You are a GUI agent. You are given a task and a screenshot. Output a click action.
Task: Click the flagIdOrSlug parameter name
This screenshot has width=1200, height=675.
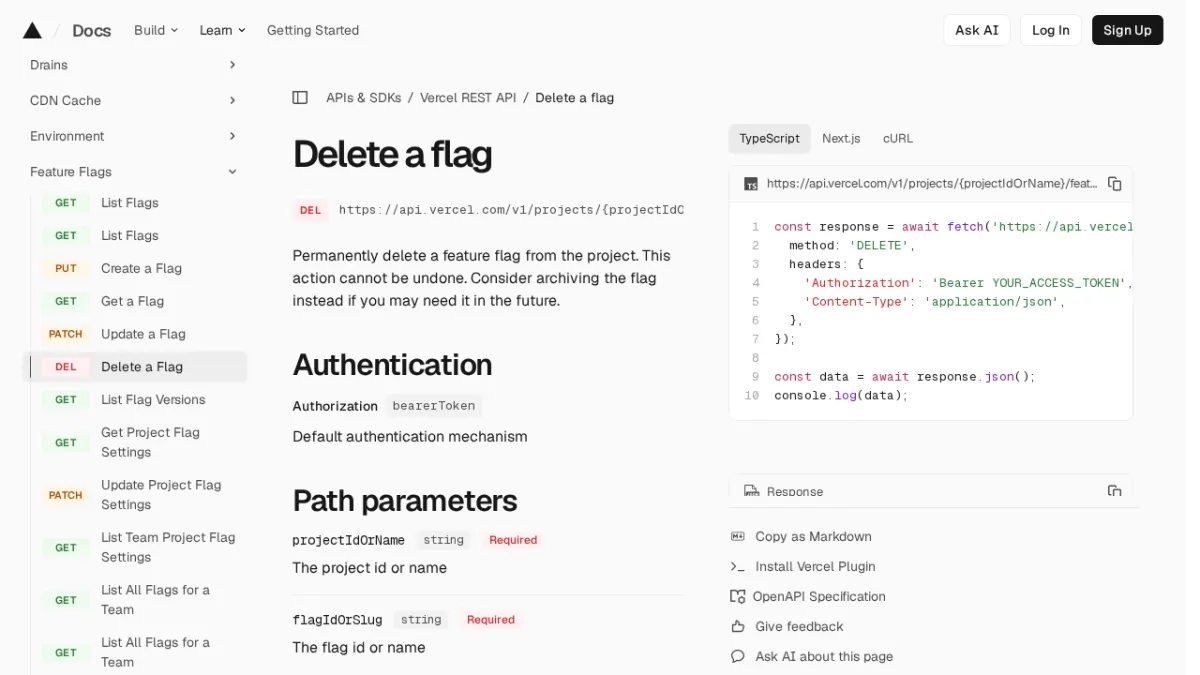click(337, 620)
